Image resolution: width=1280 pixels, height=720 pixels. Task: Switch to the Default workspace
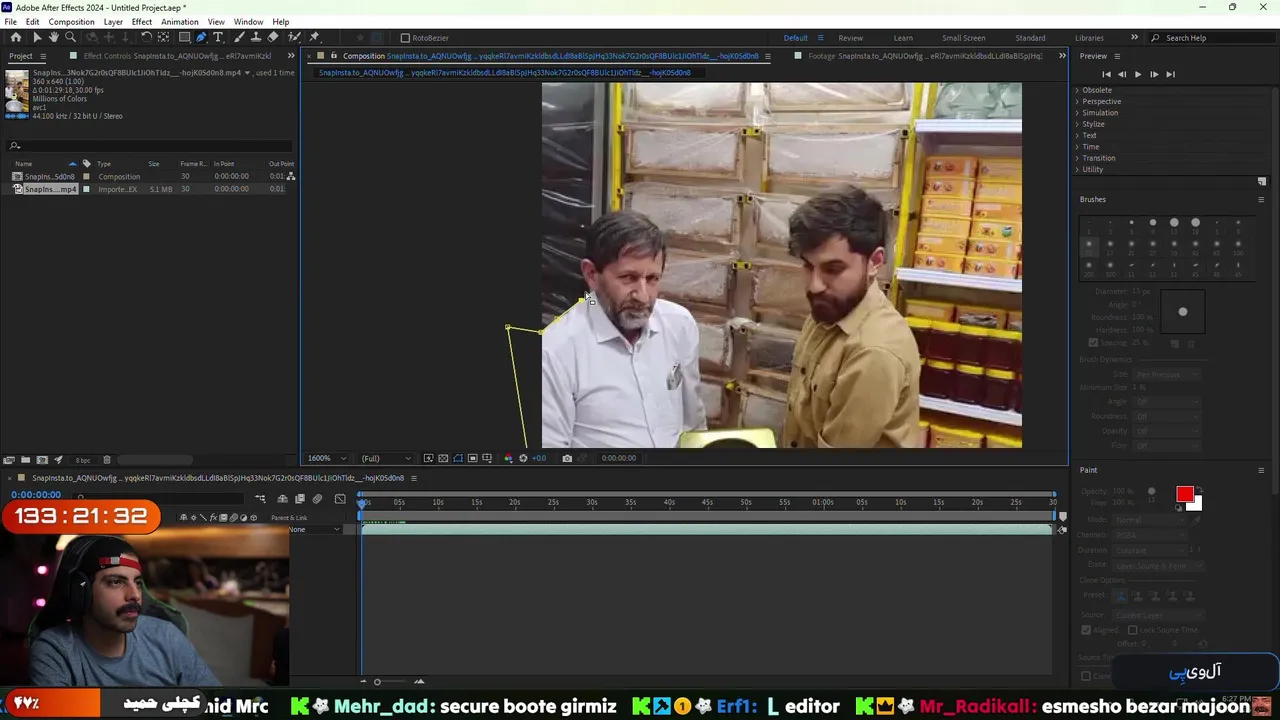796,38
